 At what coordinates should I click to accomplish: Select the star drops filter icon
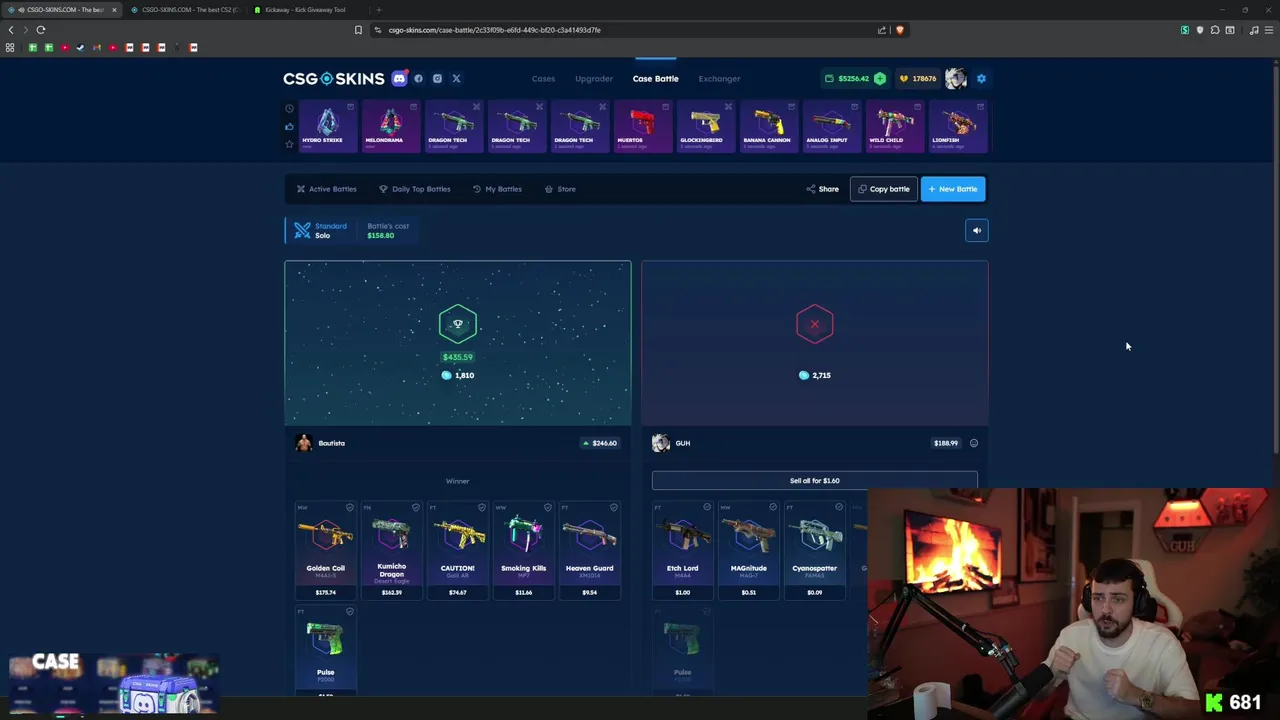coord(290,144)
